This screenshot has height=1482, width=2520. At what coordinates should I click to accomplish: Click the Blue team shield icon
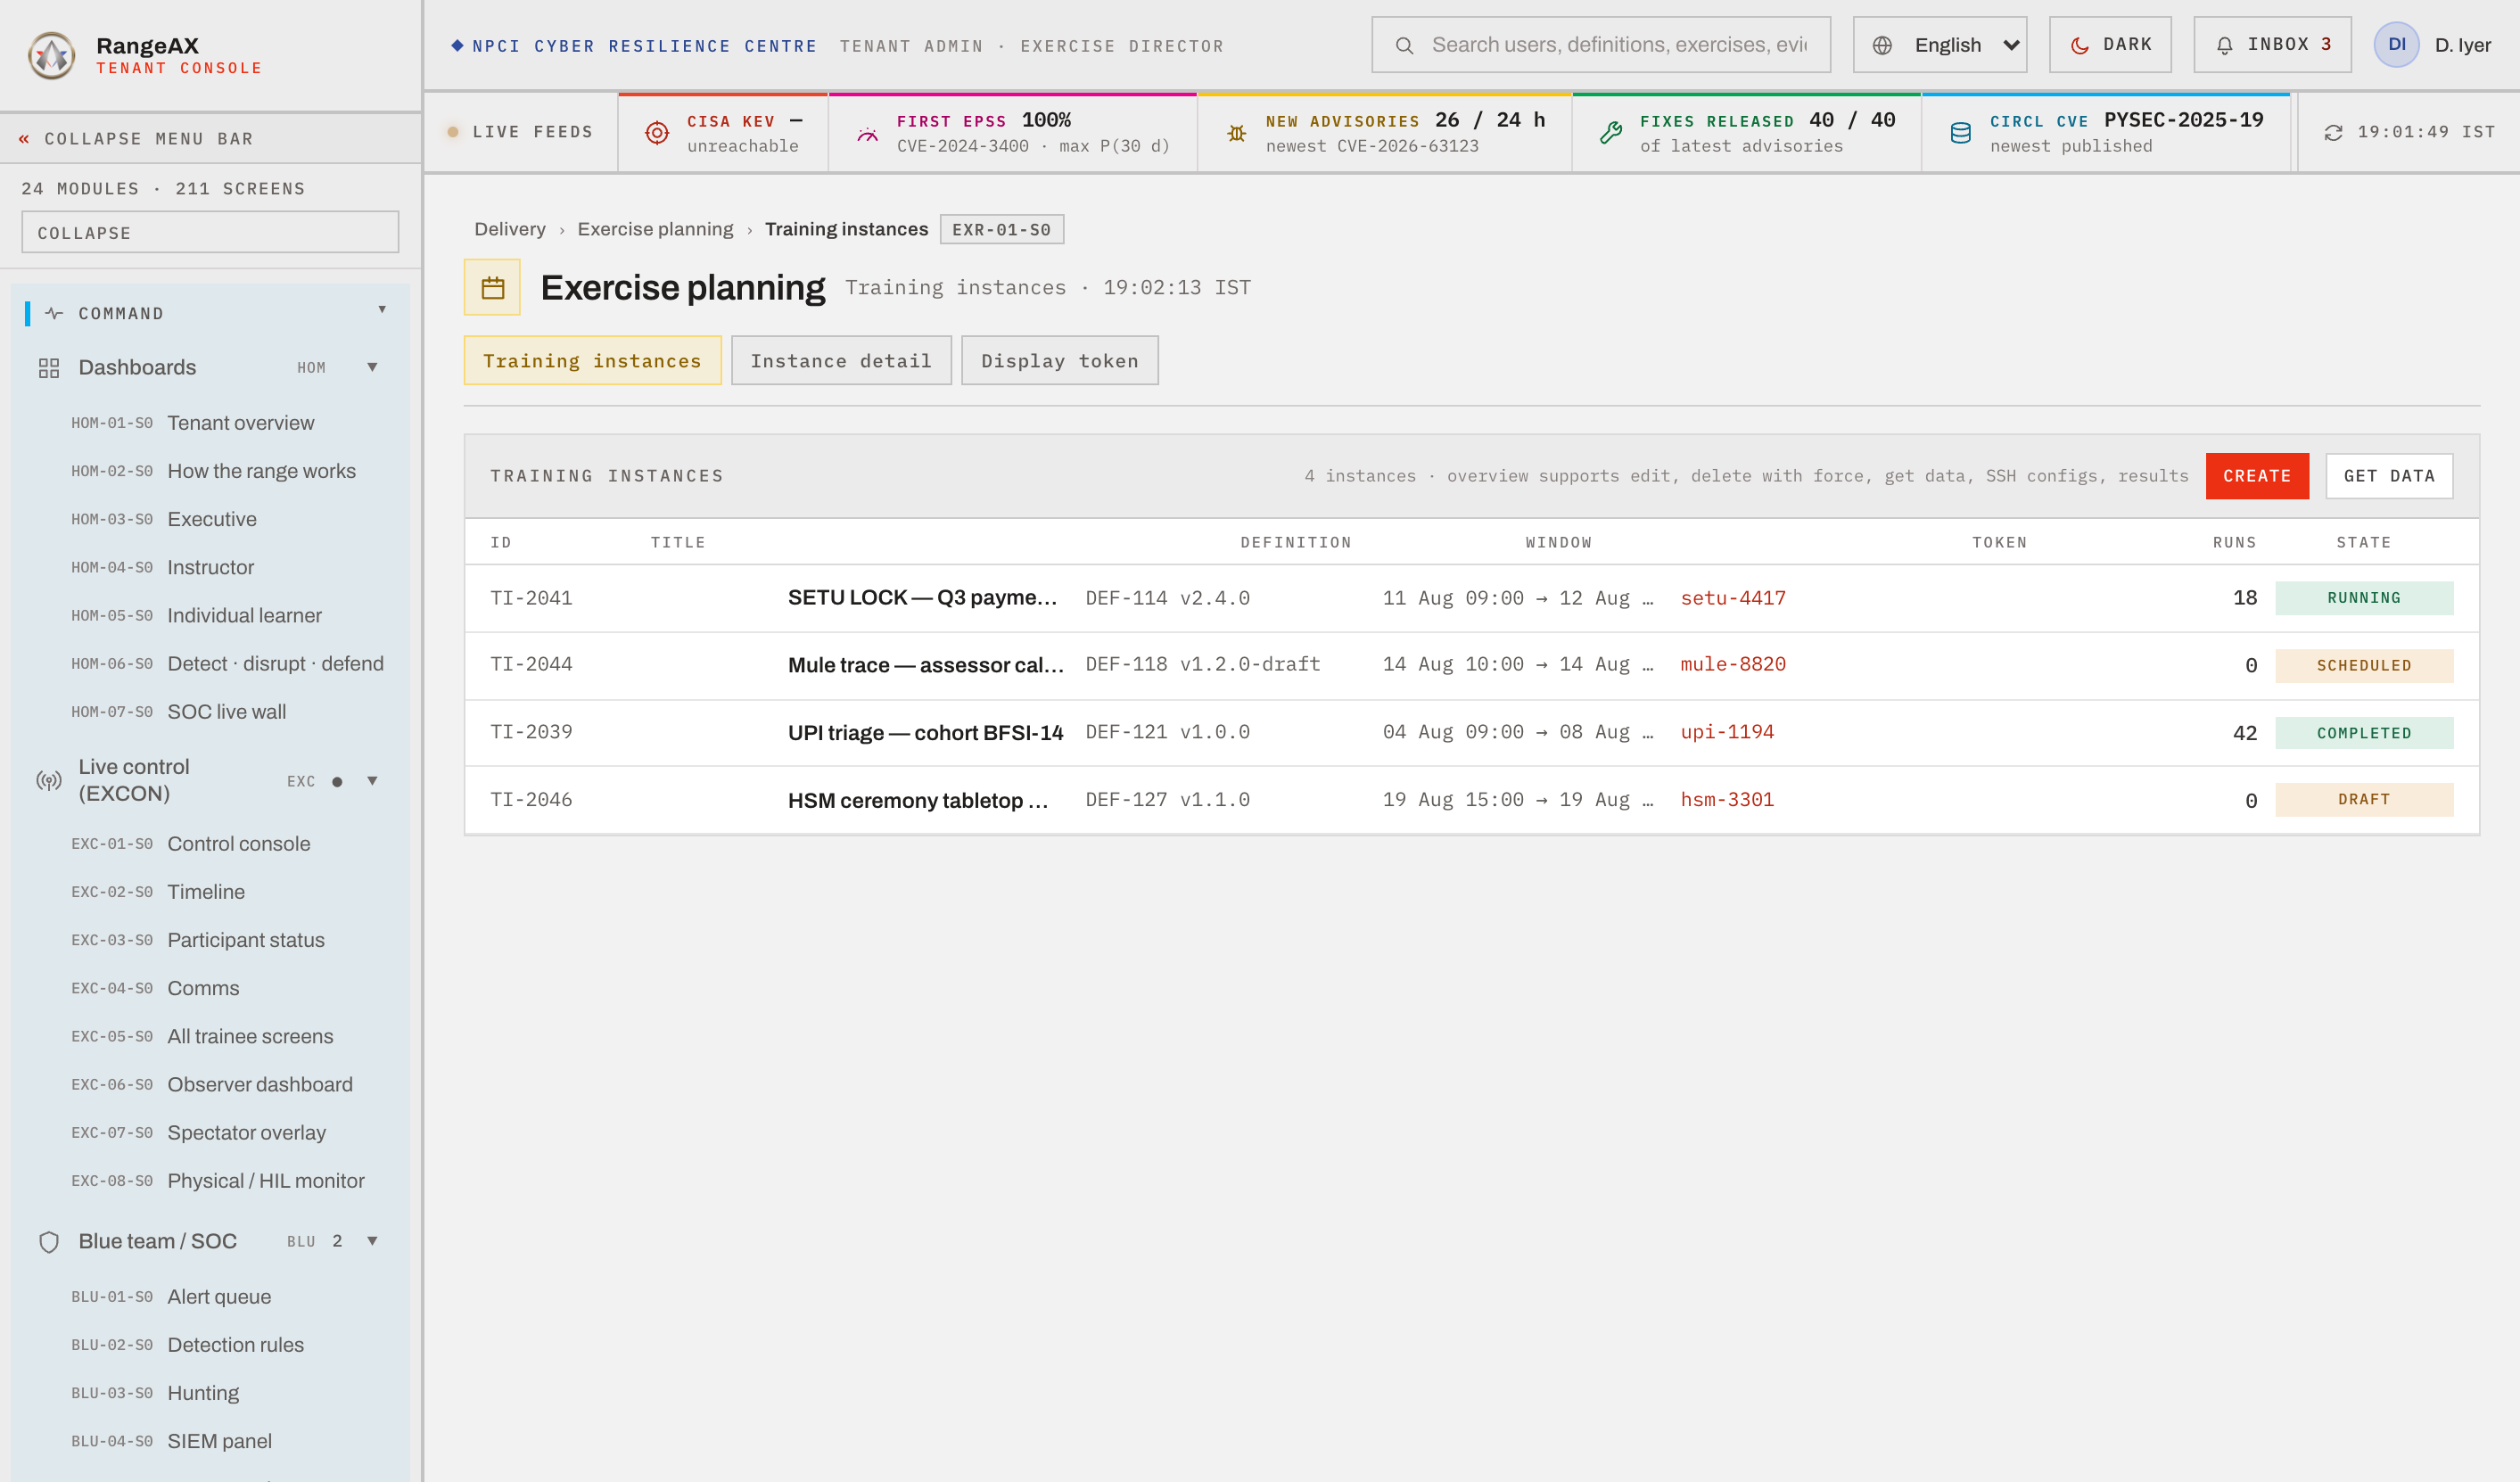pos(49,1241)
